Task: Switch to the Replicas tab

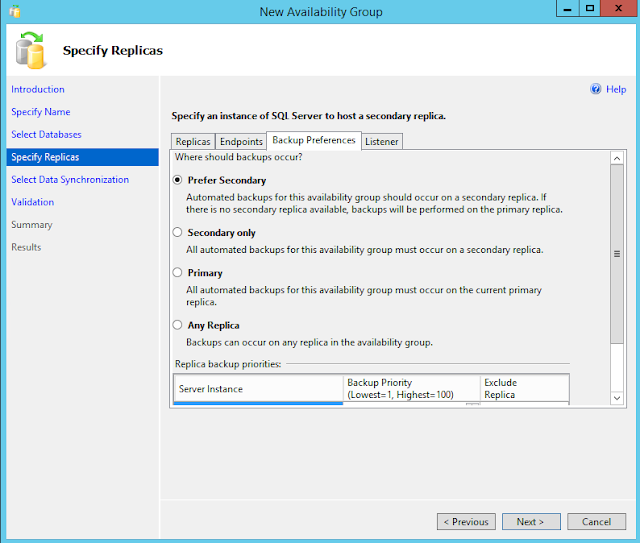Action: click(x=193, y=142)
